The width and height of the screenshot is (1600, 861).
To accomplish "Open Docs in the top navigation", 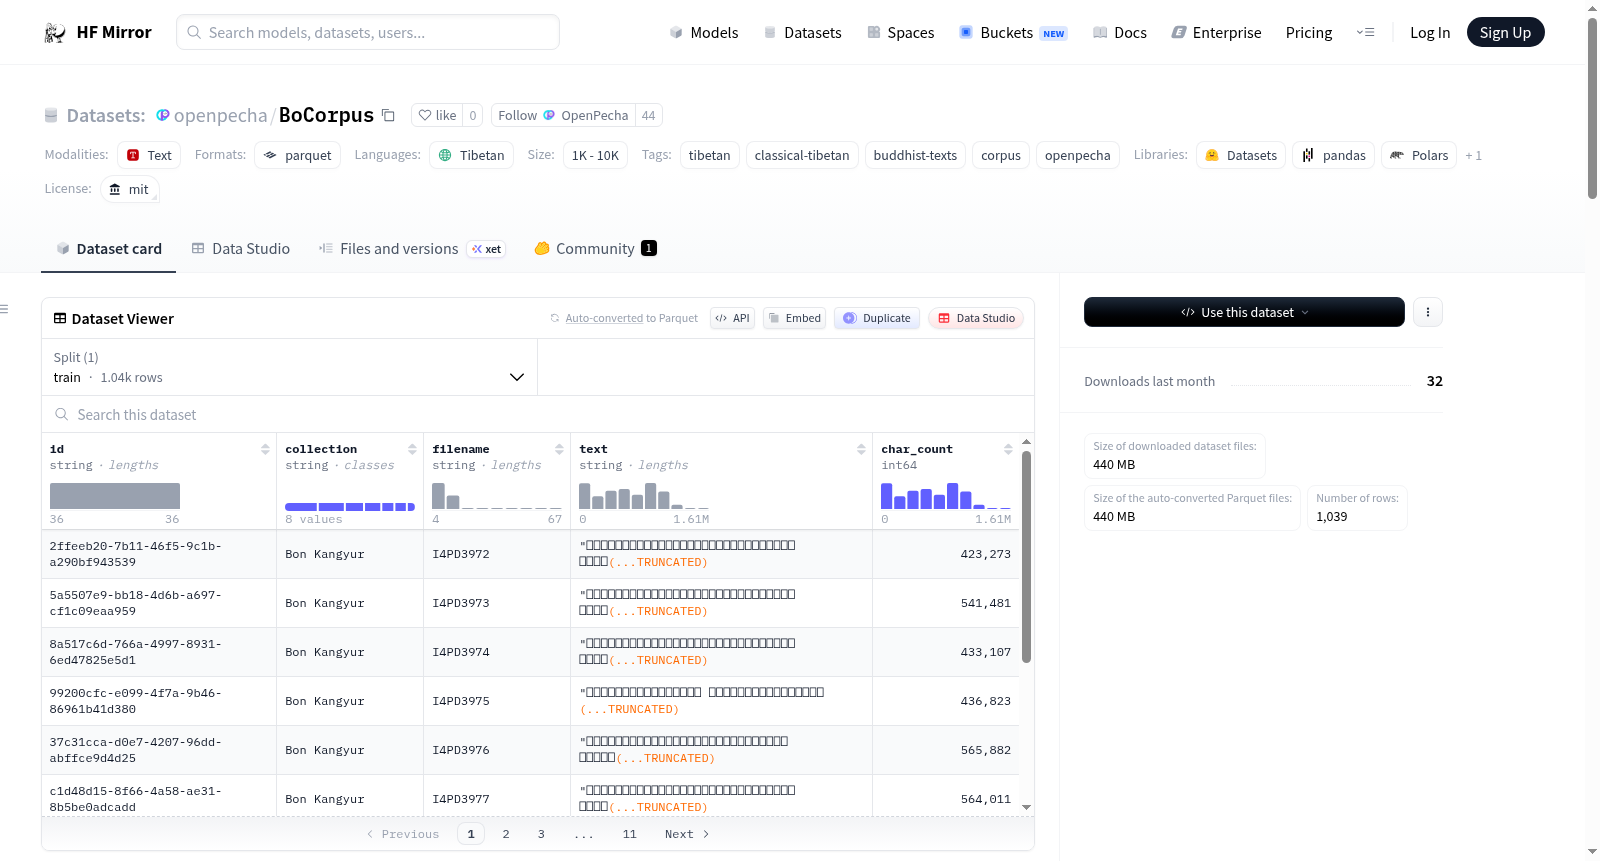I will tap(1120, 33).
